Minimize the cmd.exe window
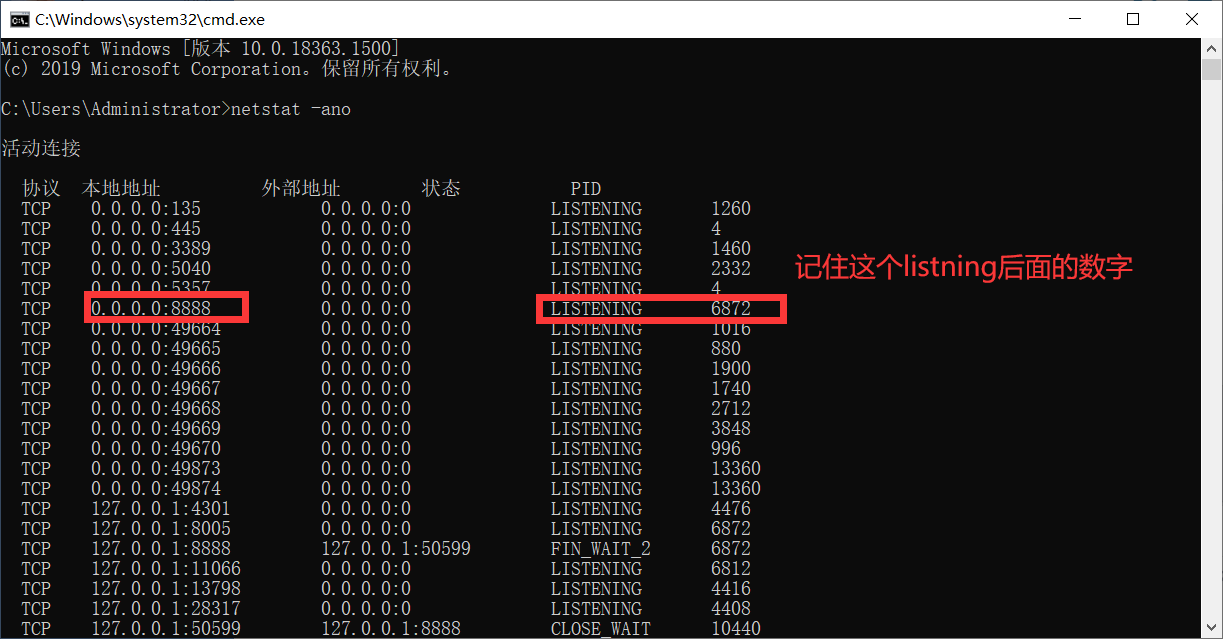Image resolution: width=1223 pixels, height=639 pixels. [1074, 18]
